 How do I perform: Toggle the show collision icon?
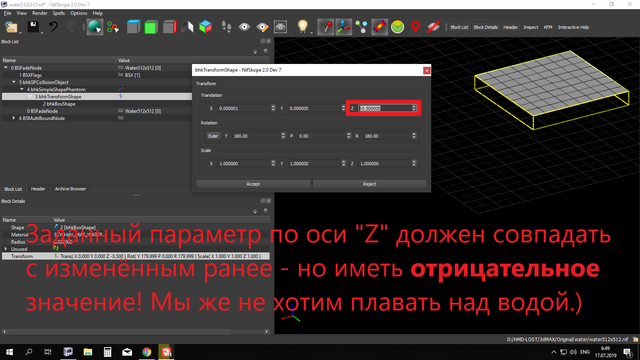(x=380, y=27)
